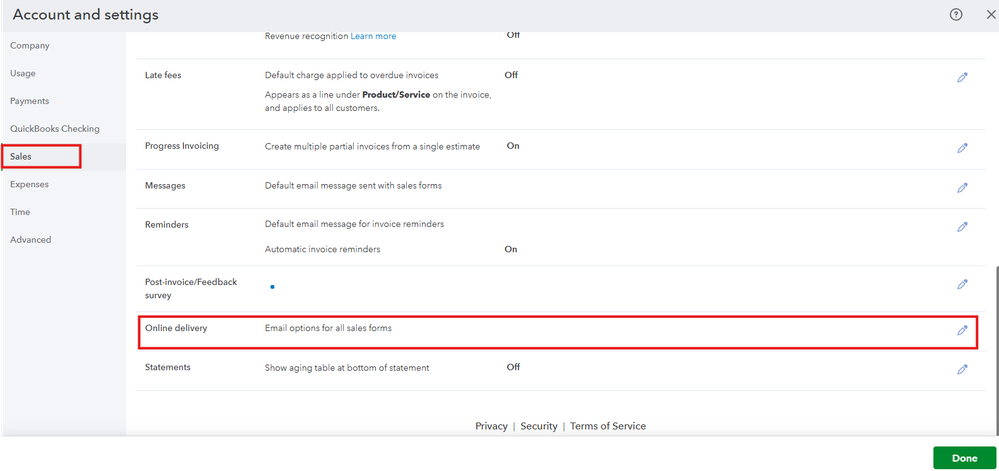Image resolution: width=999 pixels, height=471 pixels.
Task: Go to the Payments tab
Action: 29,101
